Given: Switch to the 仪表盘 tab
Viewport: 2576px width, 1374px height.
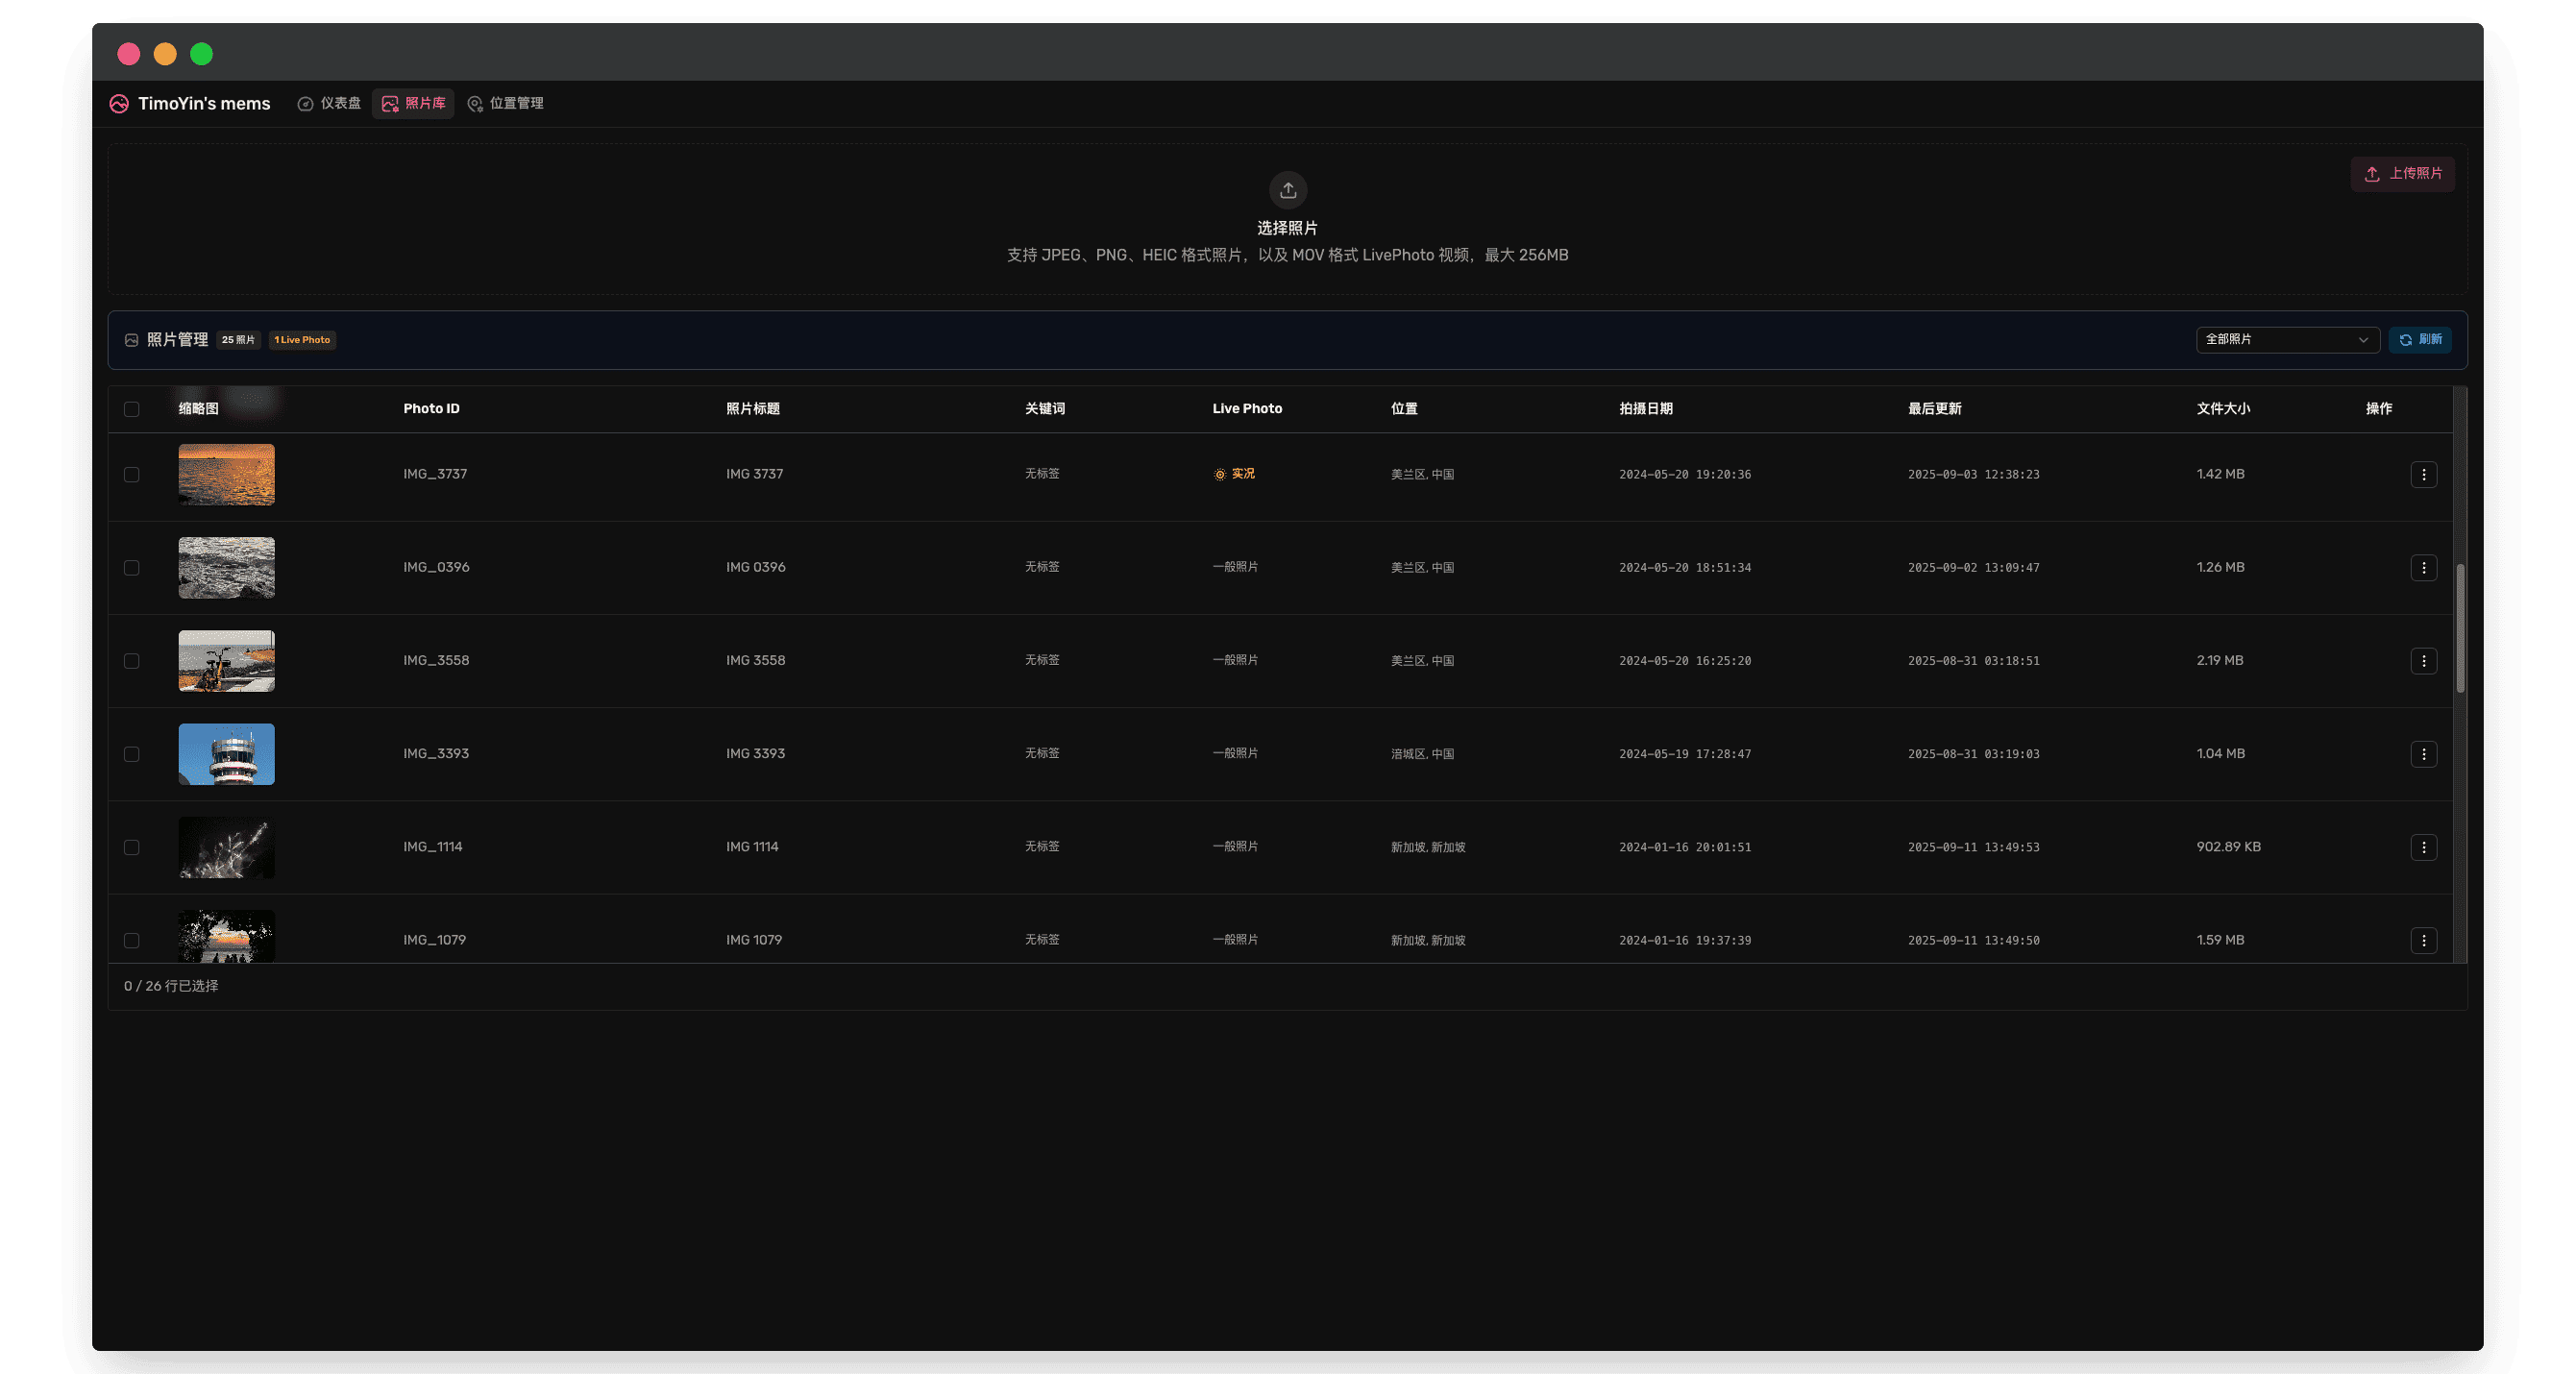Looking at the screenshot, I should tap(330, 104).
